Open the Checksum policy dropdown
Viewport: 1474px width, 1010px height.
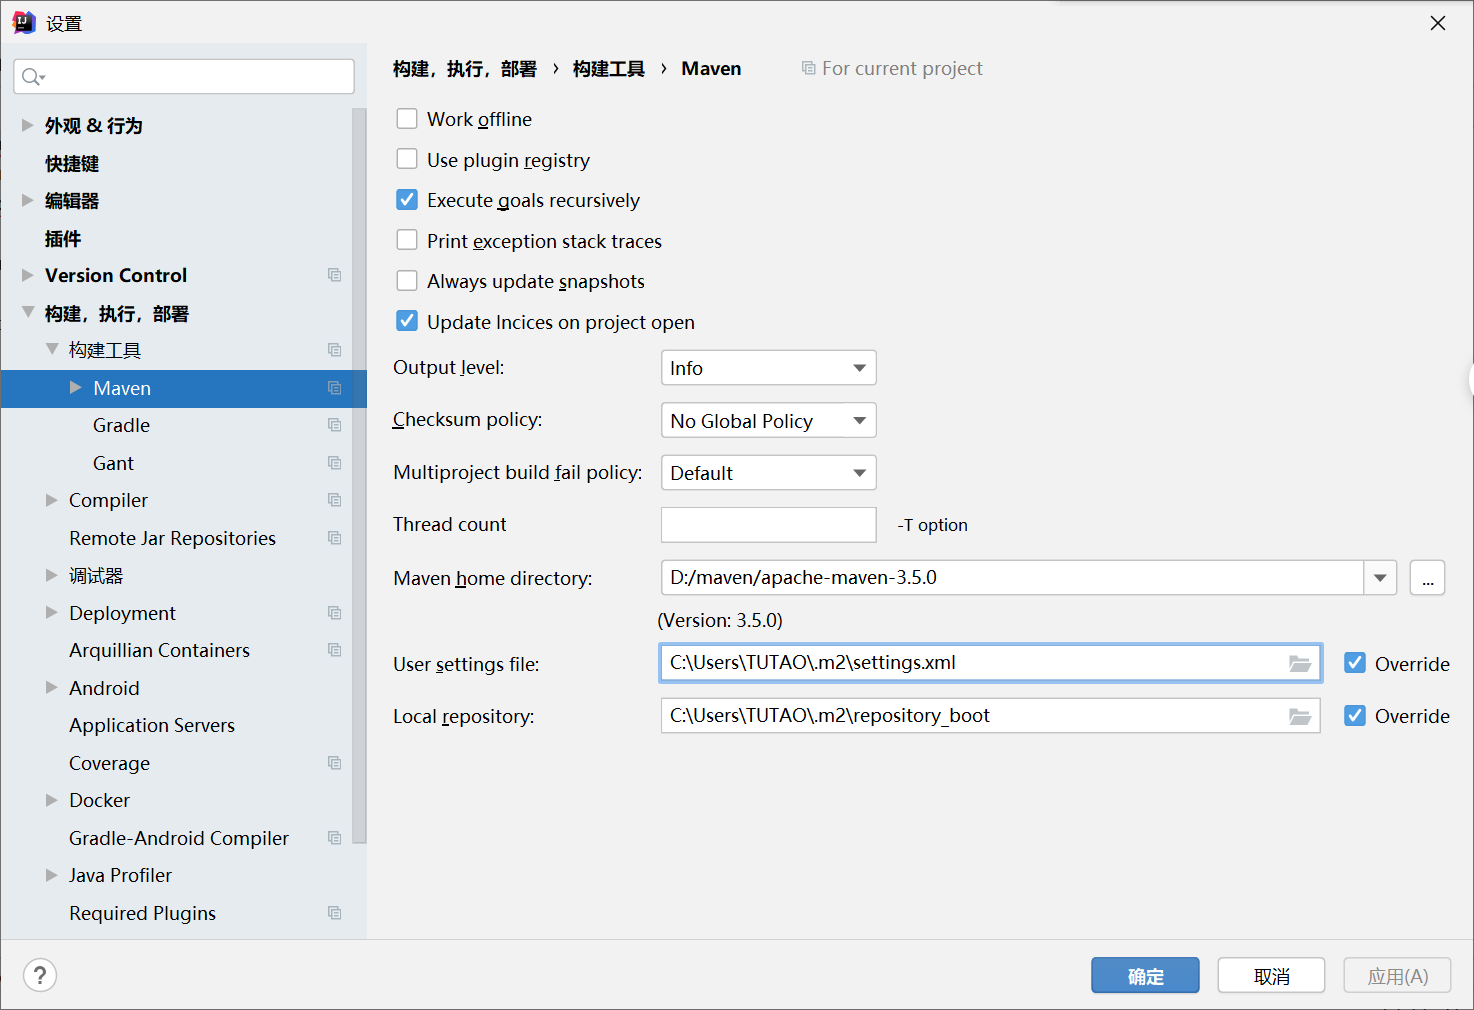click(769, 420)
